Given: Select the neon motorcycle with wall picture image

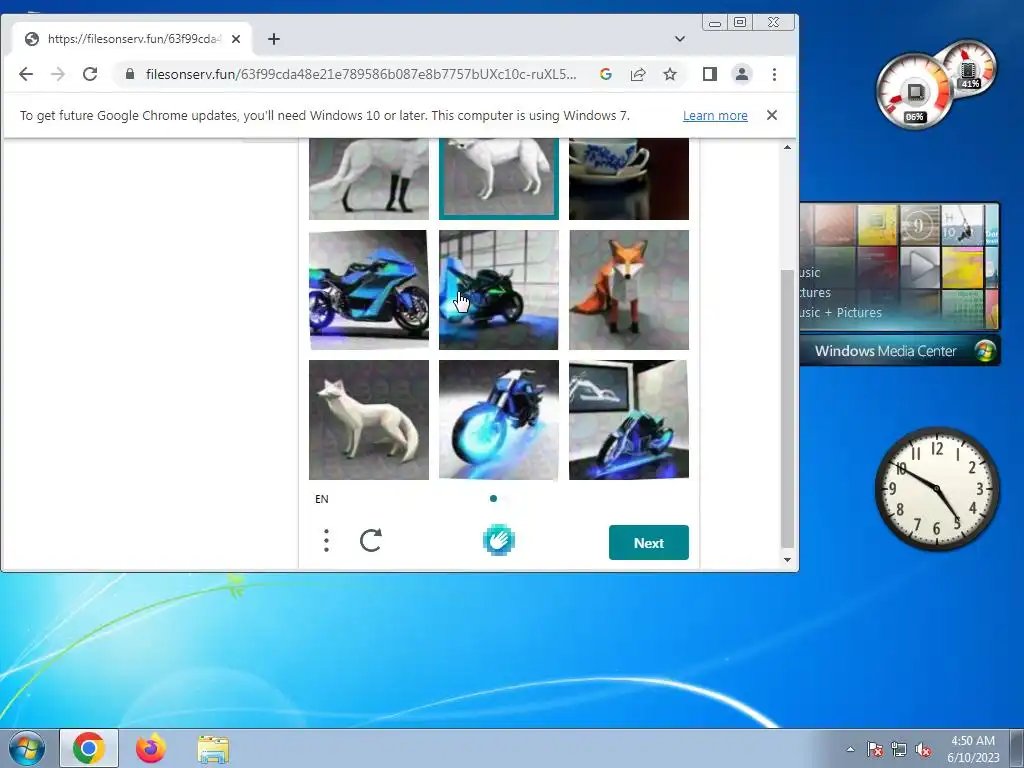Looking at the screenshot, I should (x=629, y=420).
